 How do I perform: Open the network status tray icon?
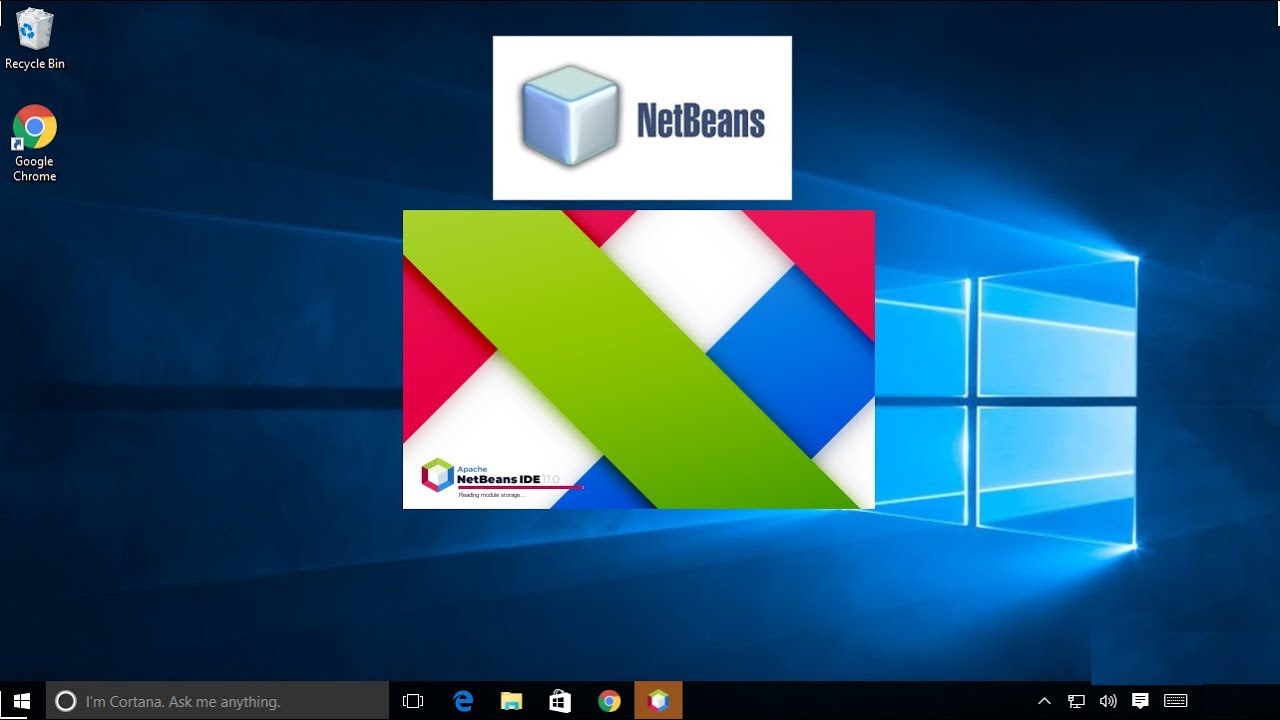1076,701
